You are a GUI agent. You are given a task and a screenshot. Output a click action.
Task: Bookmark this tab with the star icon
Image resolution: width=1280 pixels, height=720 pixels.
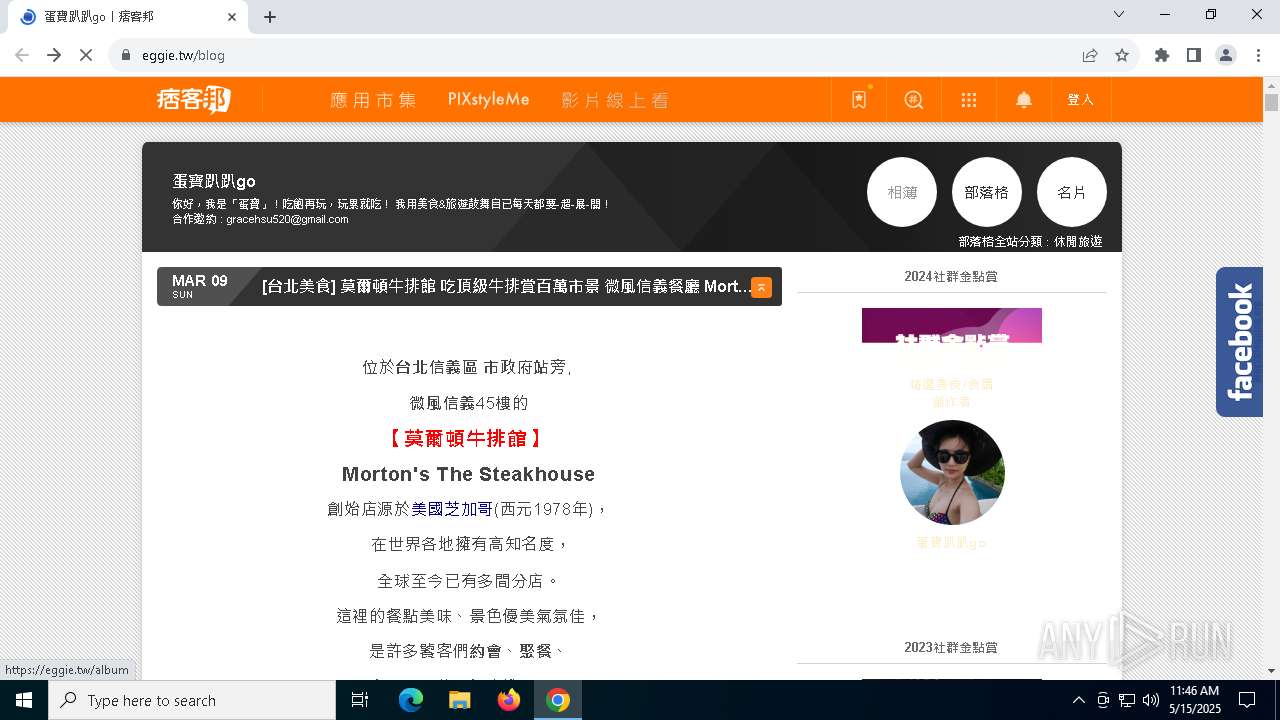click(x=1122, y=55)
